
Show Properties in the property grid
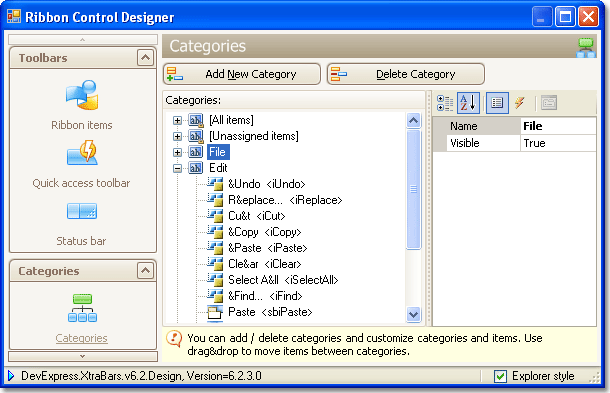497,103
